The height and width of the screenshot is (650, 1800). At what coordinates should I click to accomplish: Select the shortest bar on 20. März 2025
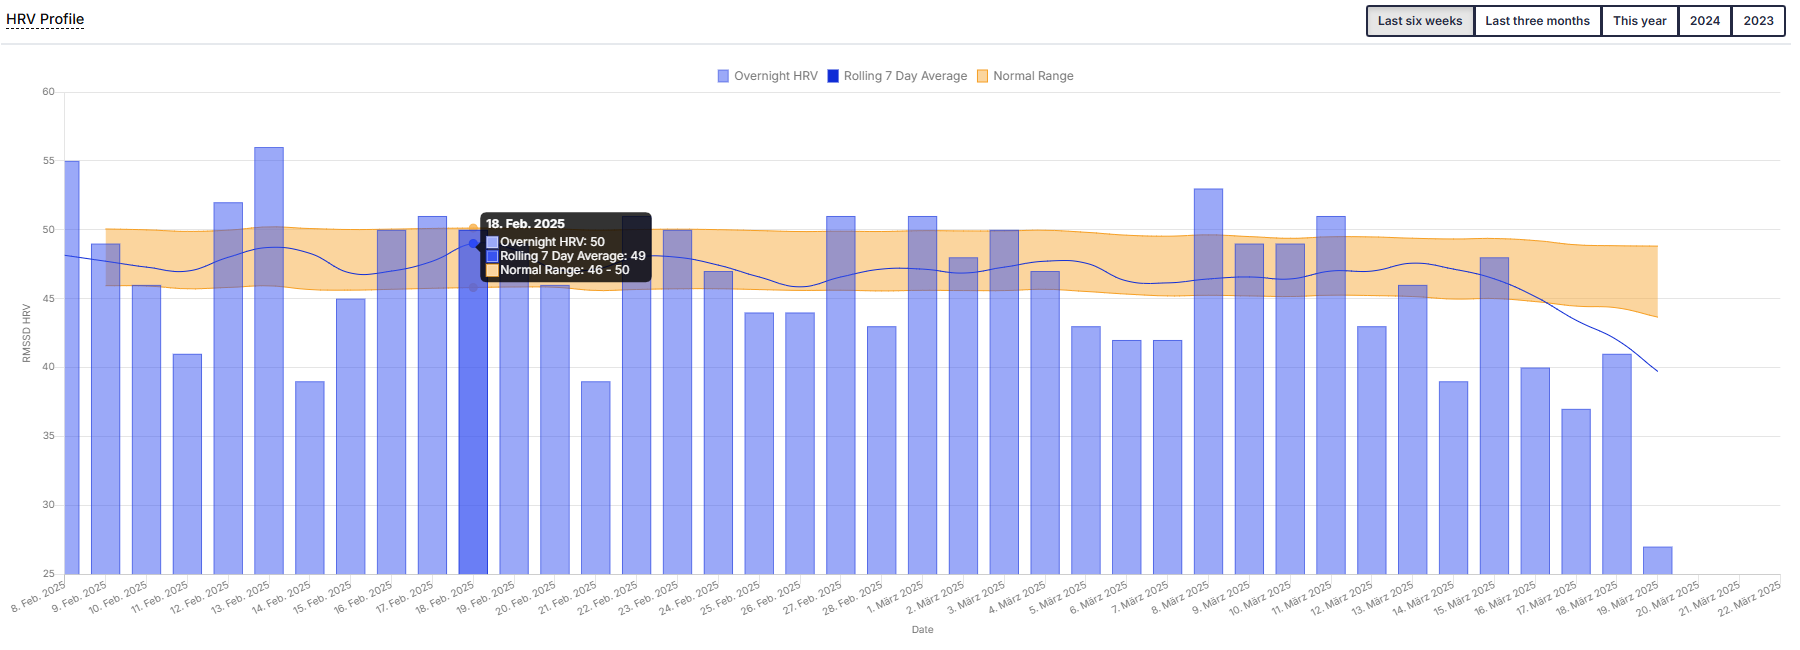[1657, 560]
